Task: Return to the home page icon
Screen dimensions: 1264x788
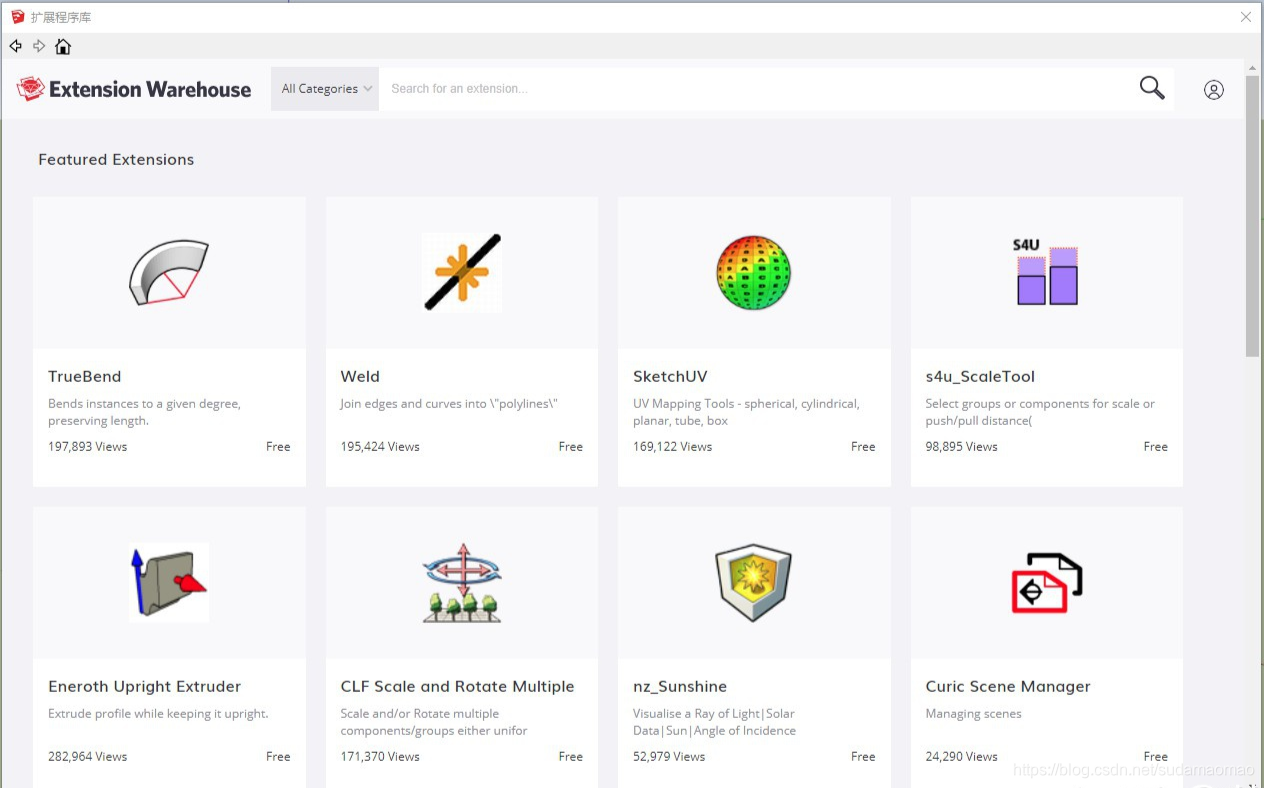Action: [63, 46]
